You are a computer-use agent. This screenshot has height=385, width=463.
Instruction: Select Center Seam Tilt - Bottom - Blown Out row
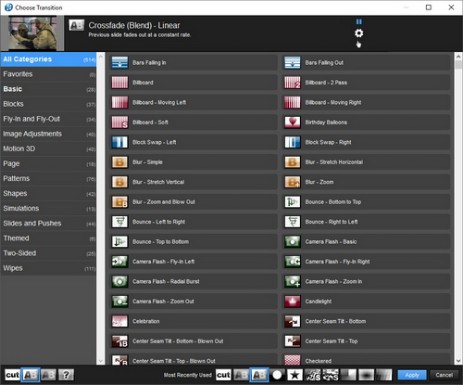pyautogui.click(x=193, y=341)
